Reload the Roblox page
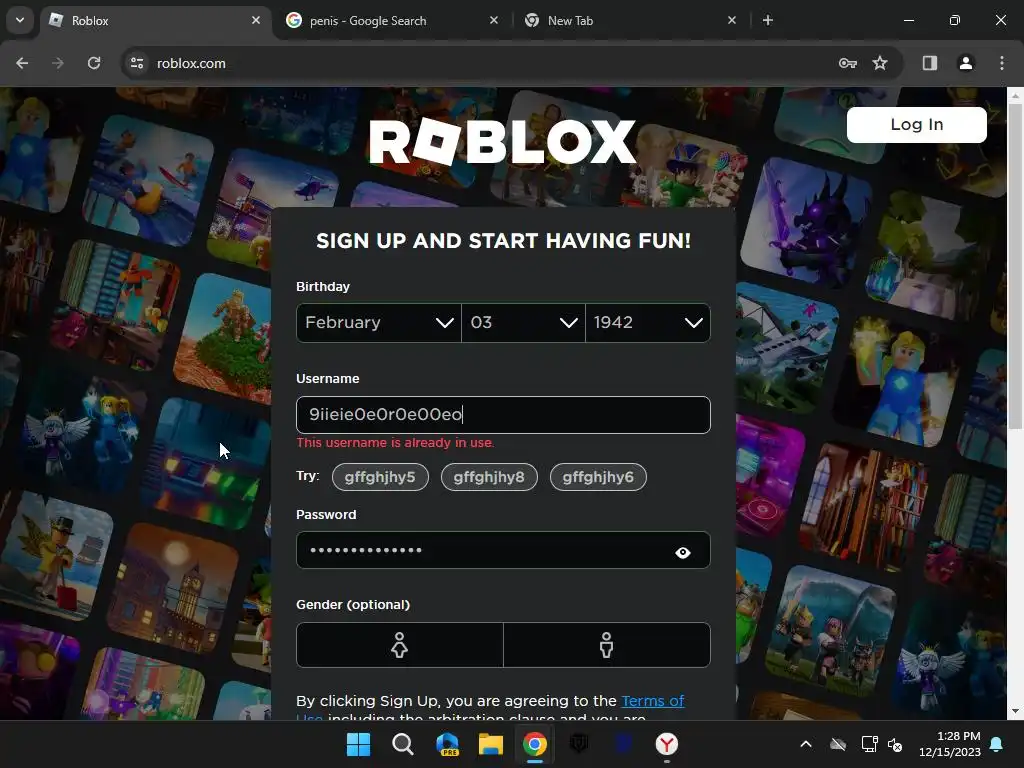The image size is (1024, 768). 94,63
